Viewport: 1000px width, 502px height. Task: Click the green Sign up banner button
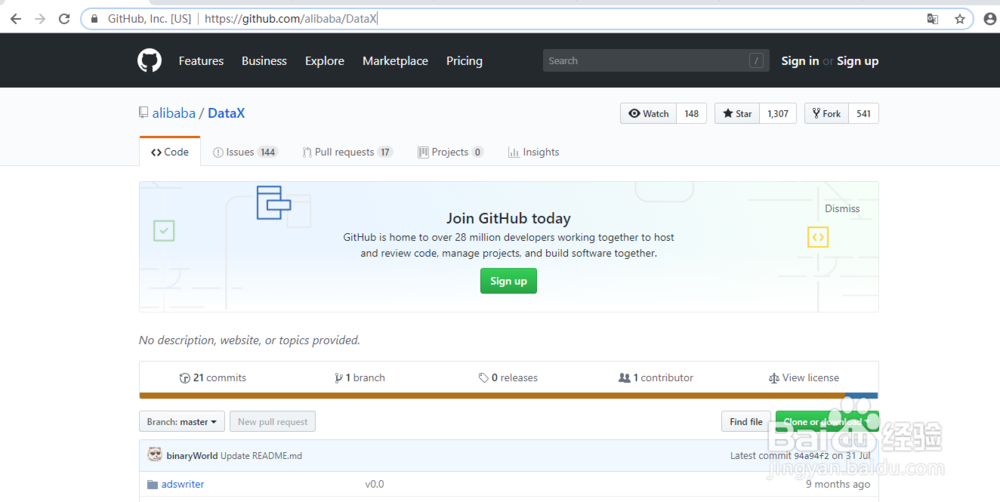(x=508, y=281)
